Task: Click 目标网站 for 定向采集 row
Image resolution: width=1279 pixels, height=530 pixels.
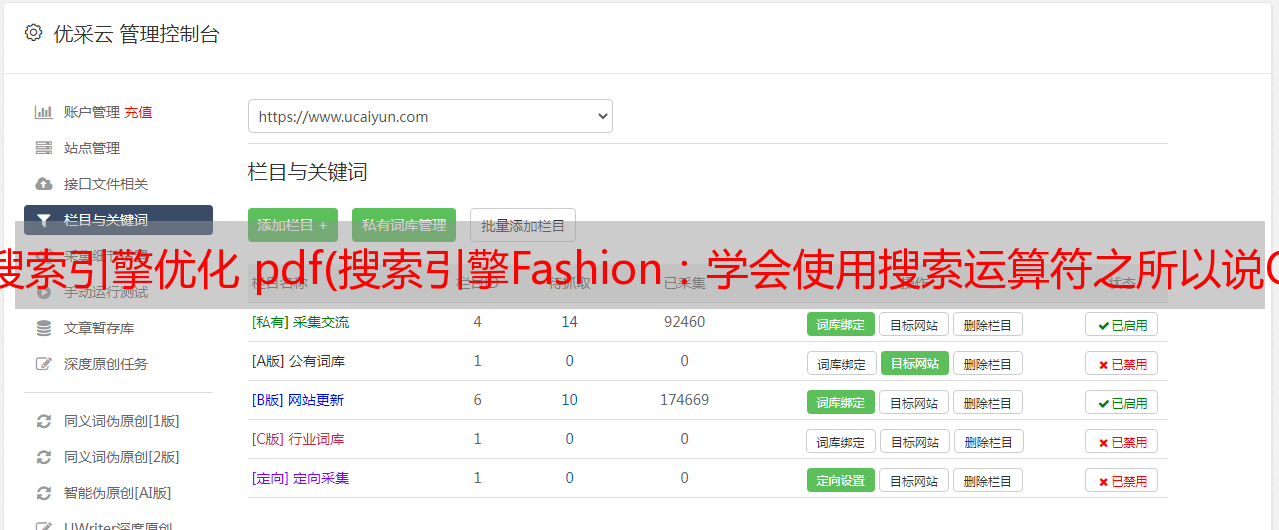Action: [x=914, y=480]
